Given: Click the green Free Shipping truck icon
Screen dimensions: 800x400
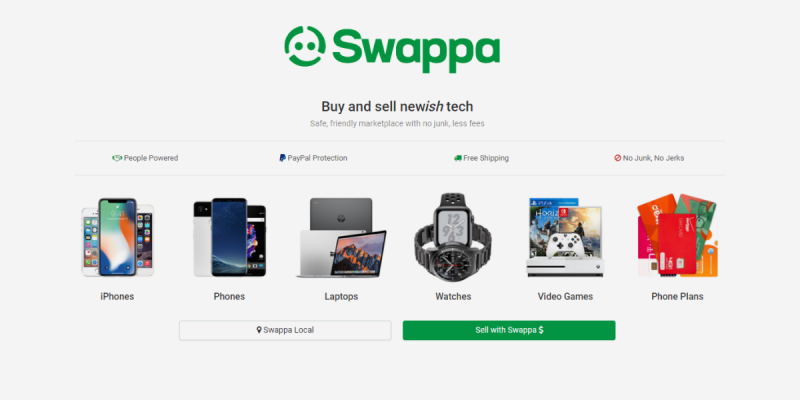Looking at the screenshot, I should click(x=458, y=158).
